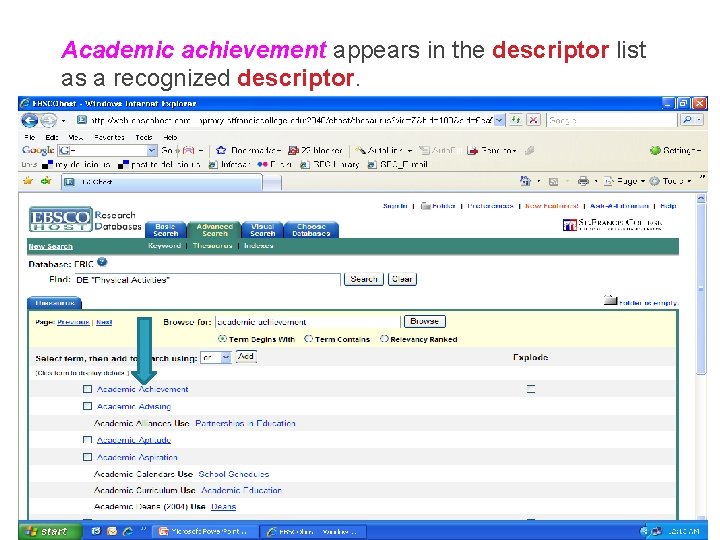This screenshot has height=540, width=720.
Task: Open the Partnerships in Education link
Action: [245, 423]
